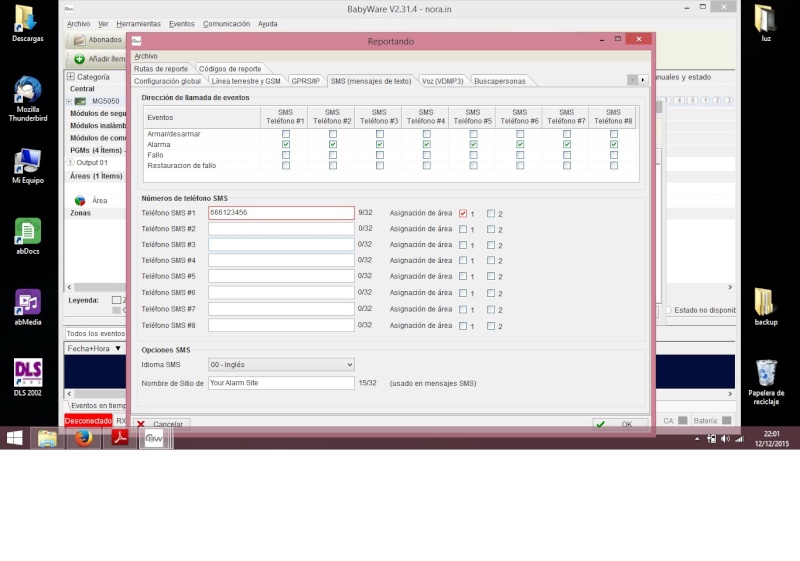This screenshot has height=561, width=800.
Task: Click the Nombre de Sitio text field
Action: [x=281, y=383]
